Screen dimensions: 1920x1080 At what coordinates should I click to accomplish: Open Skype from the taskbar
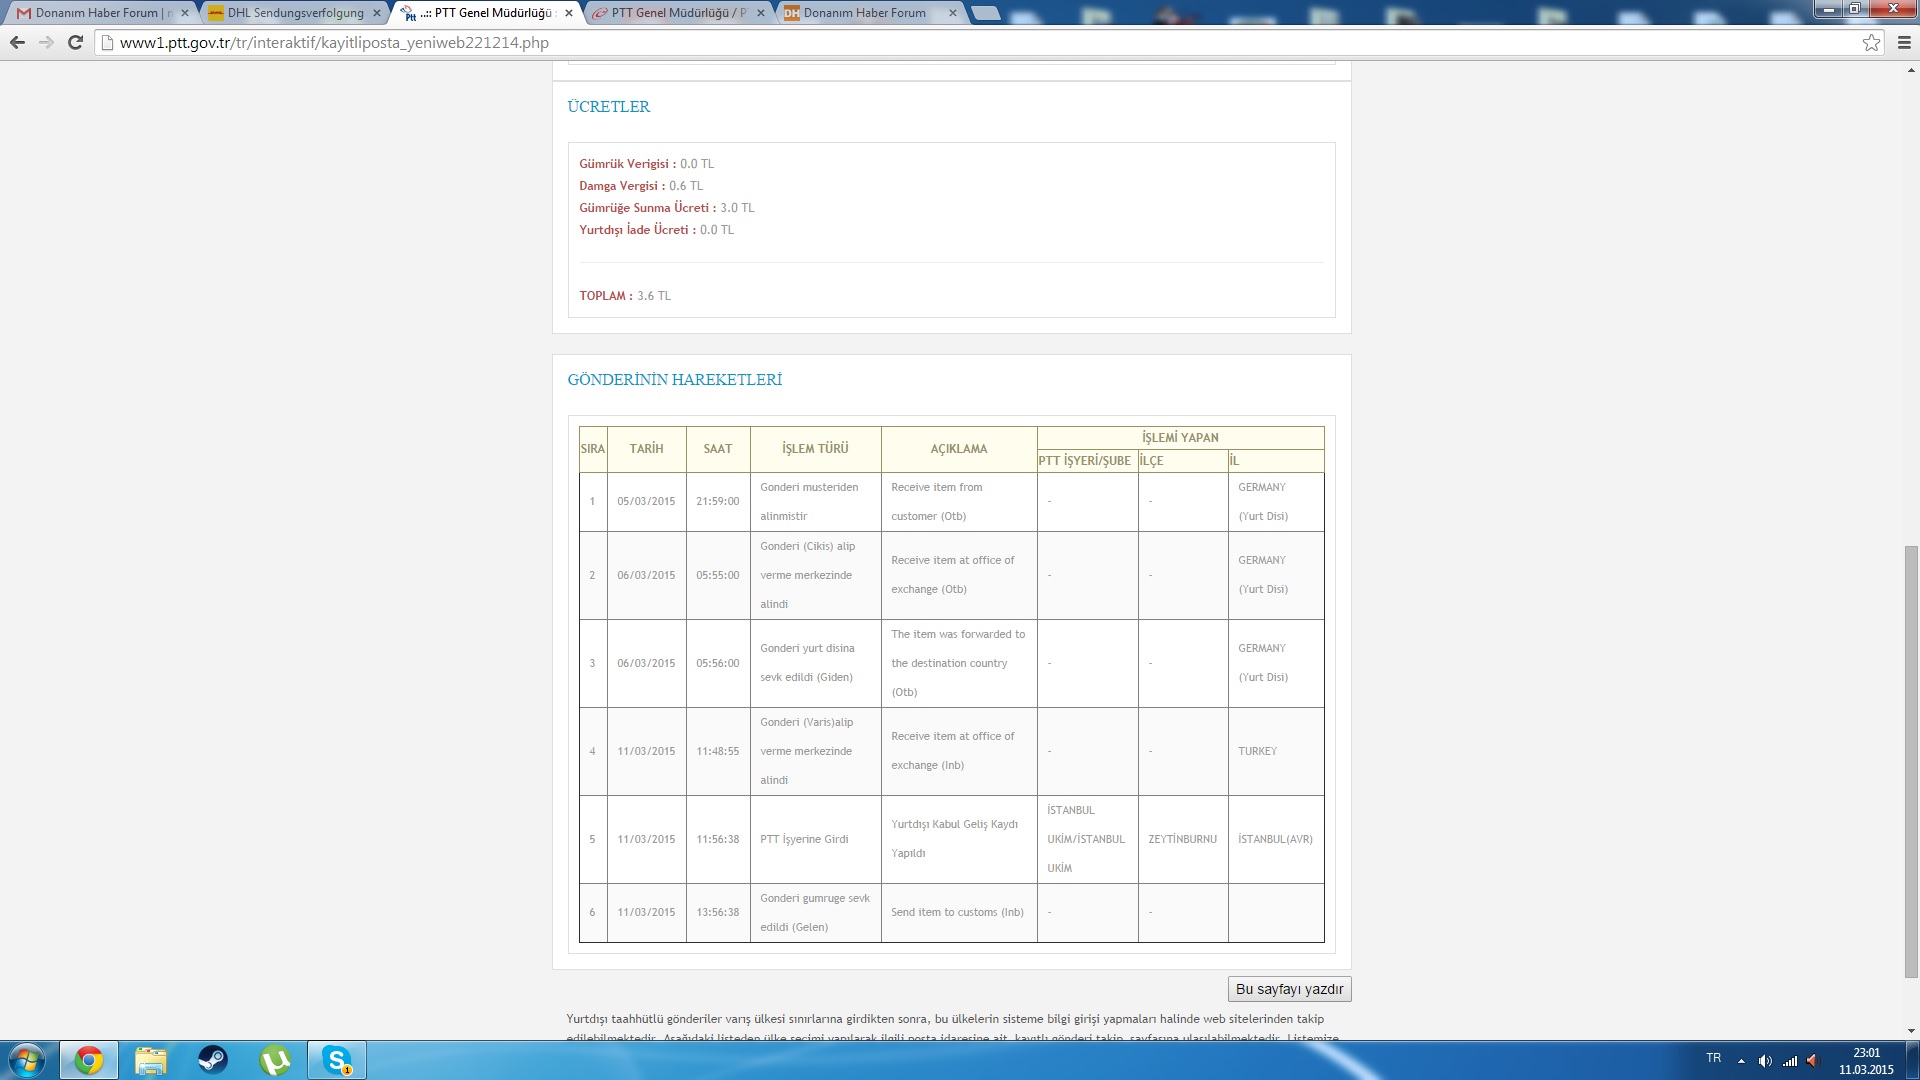[337, 1060]
